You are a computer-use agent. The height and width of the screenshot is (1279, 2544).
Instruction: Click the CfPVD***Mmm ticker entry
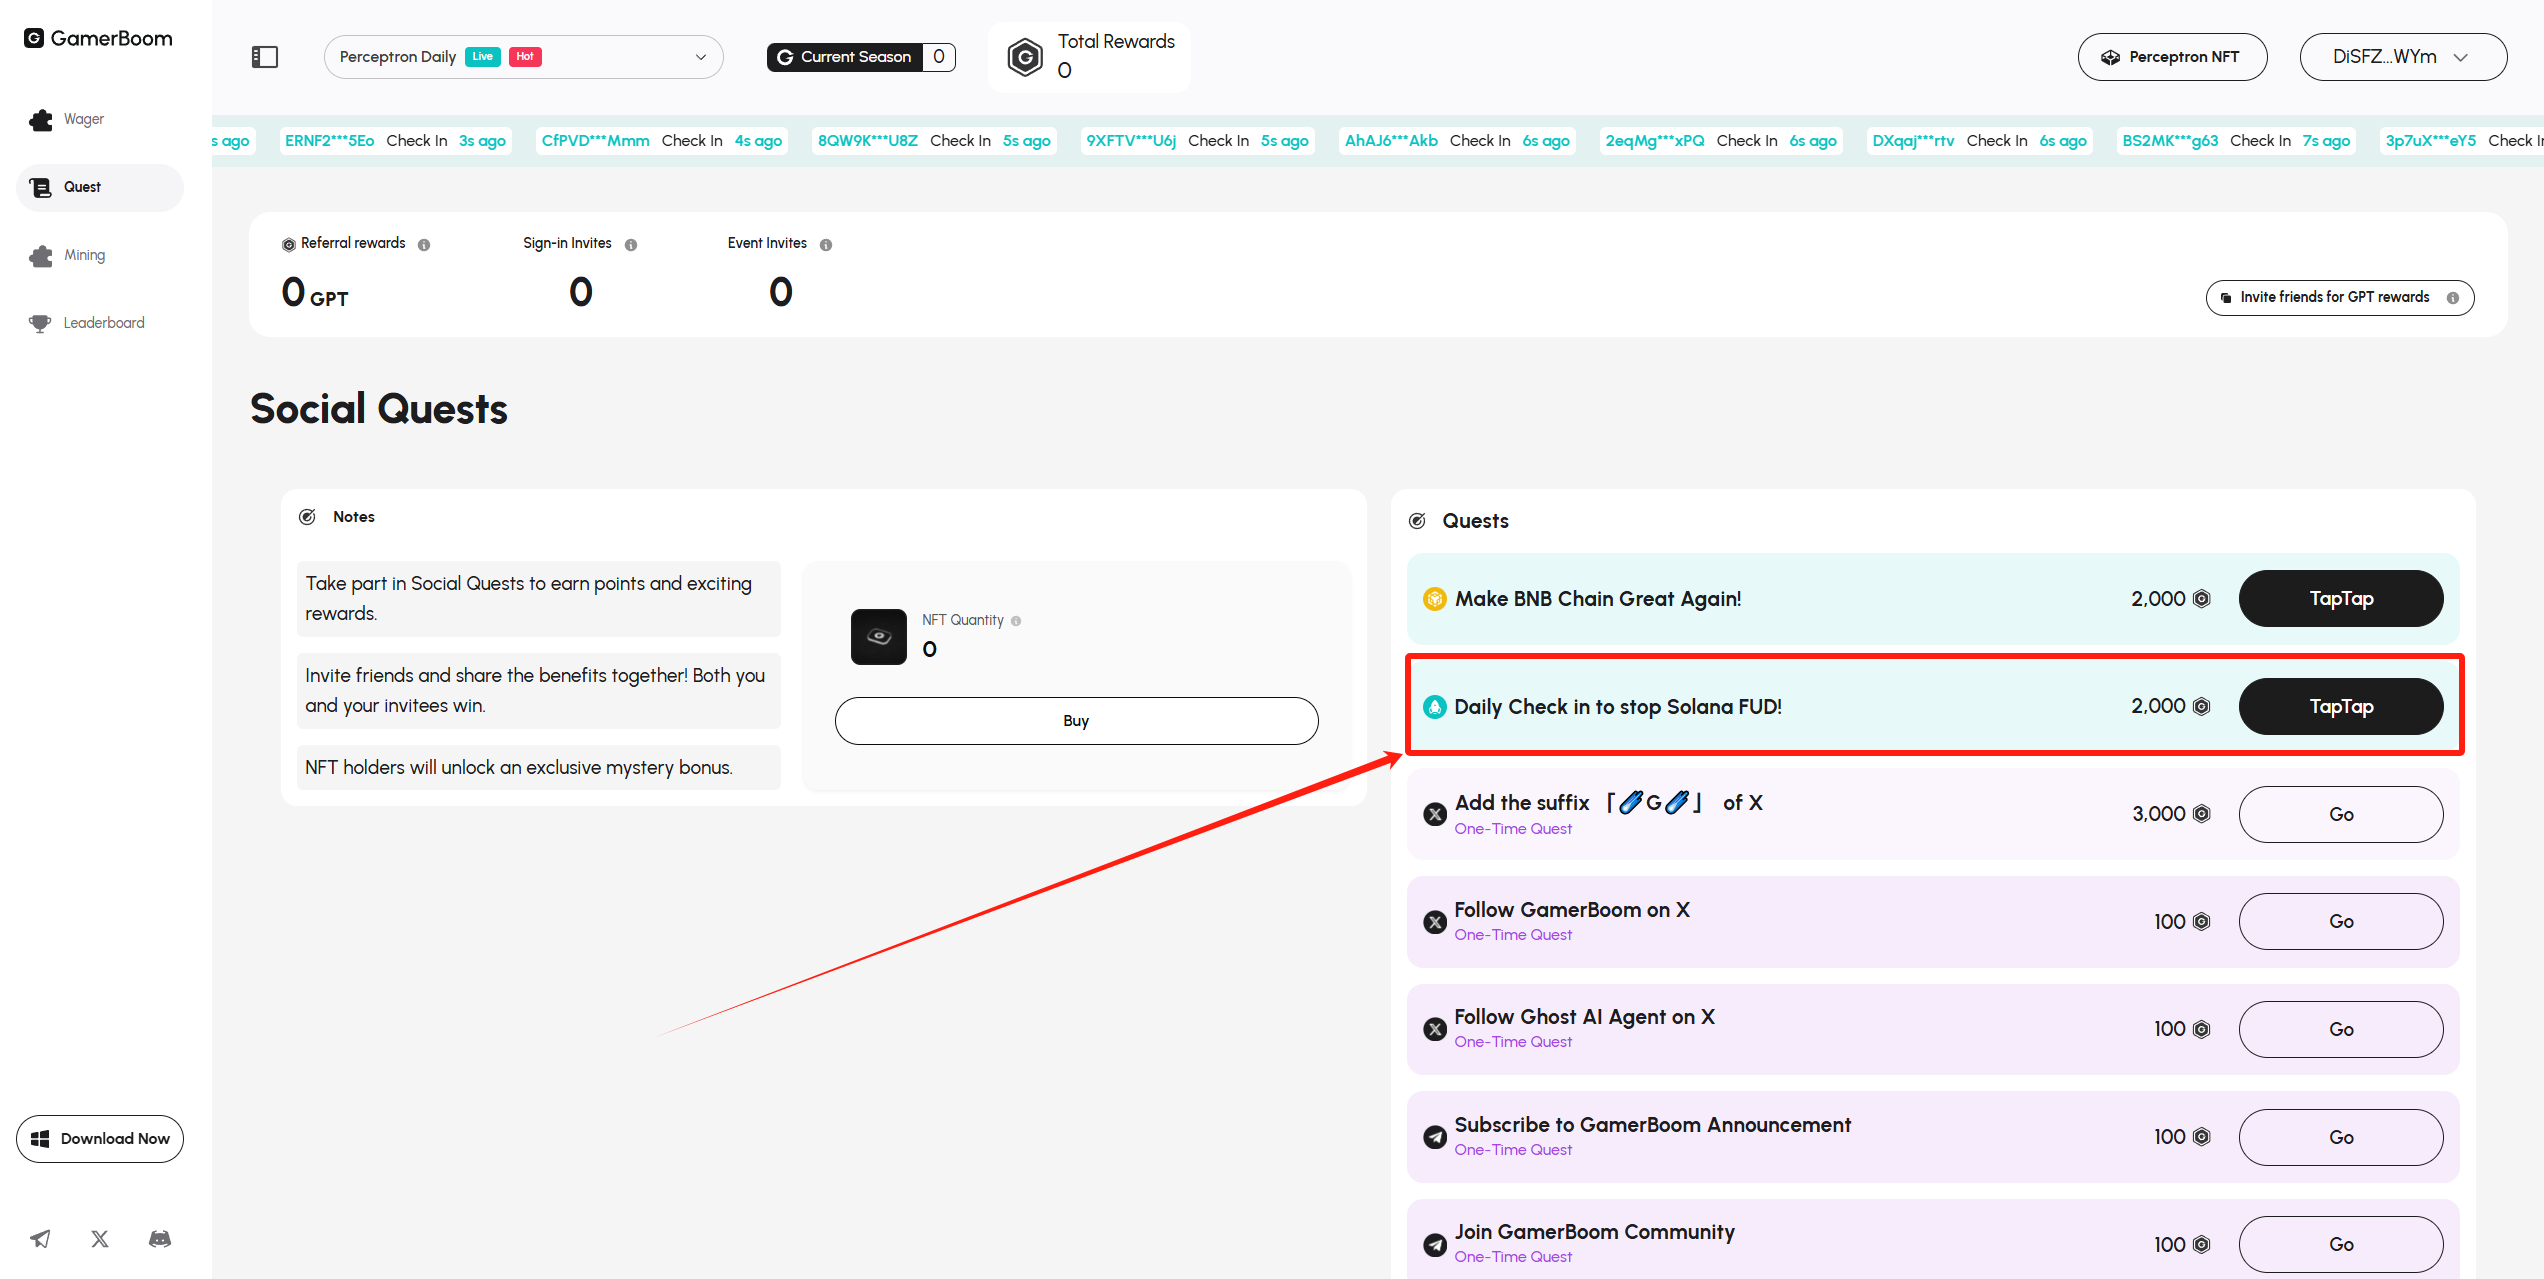662,141
